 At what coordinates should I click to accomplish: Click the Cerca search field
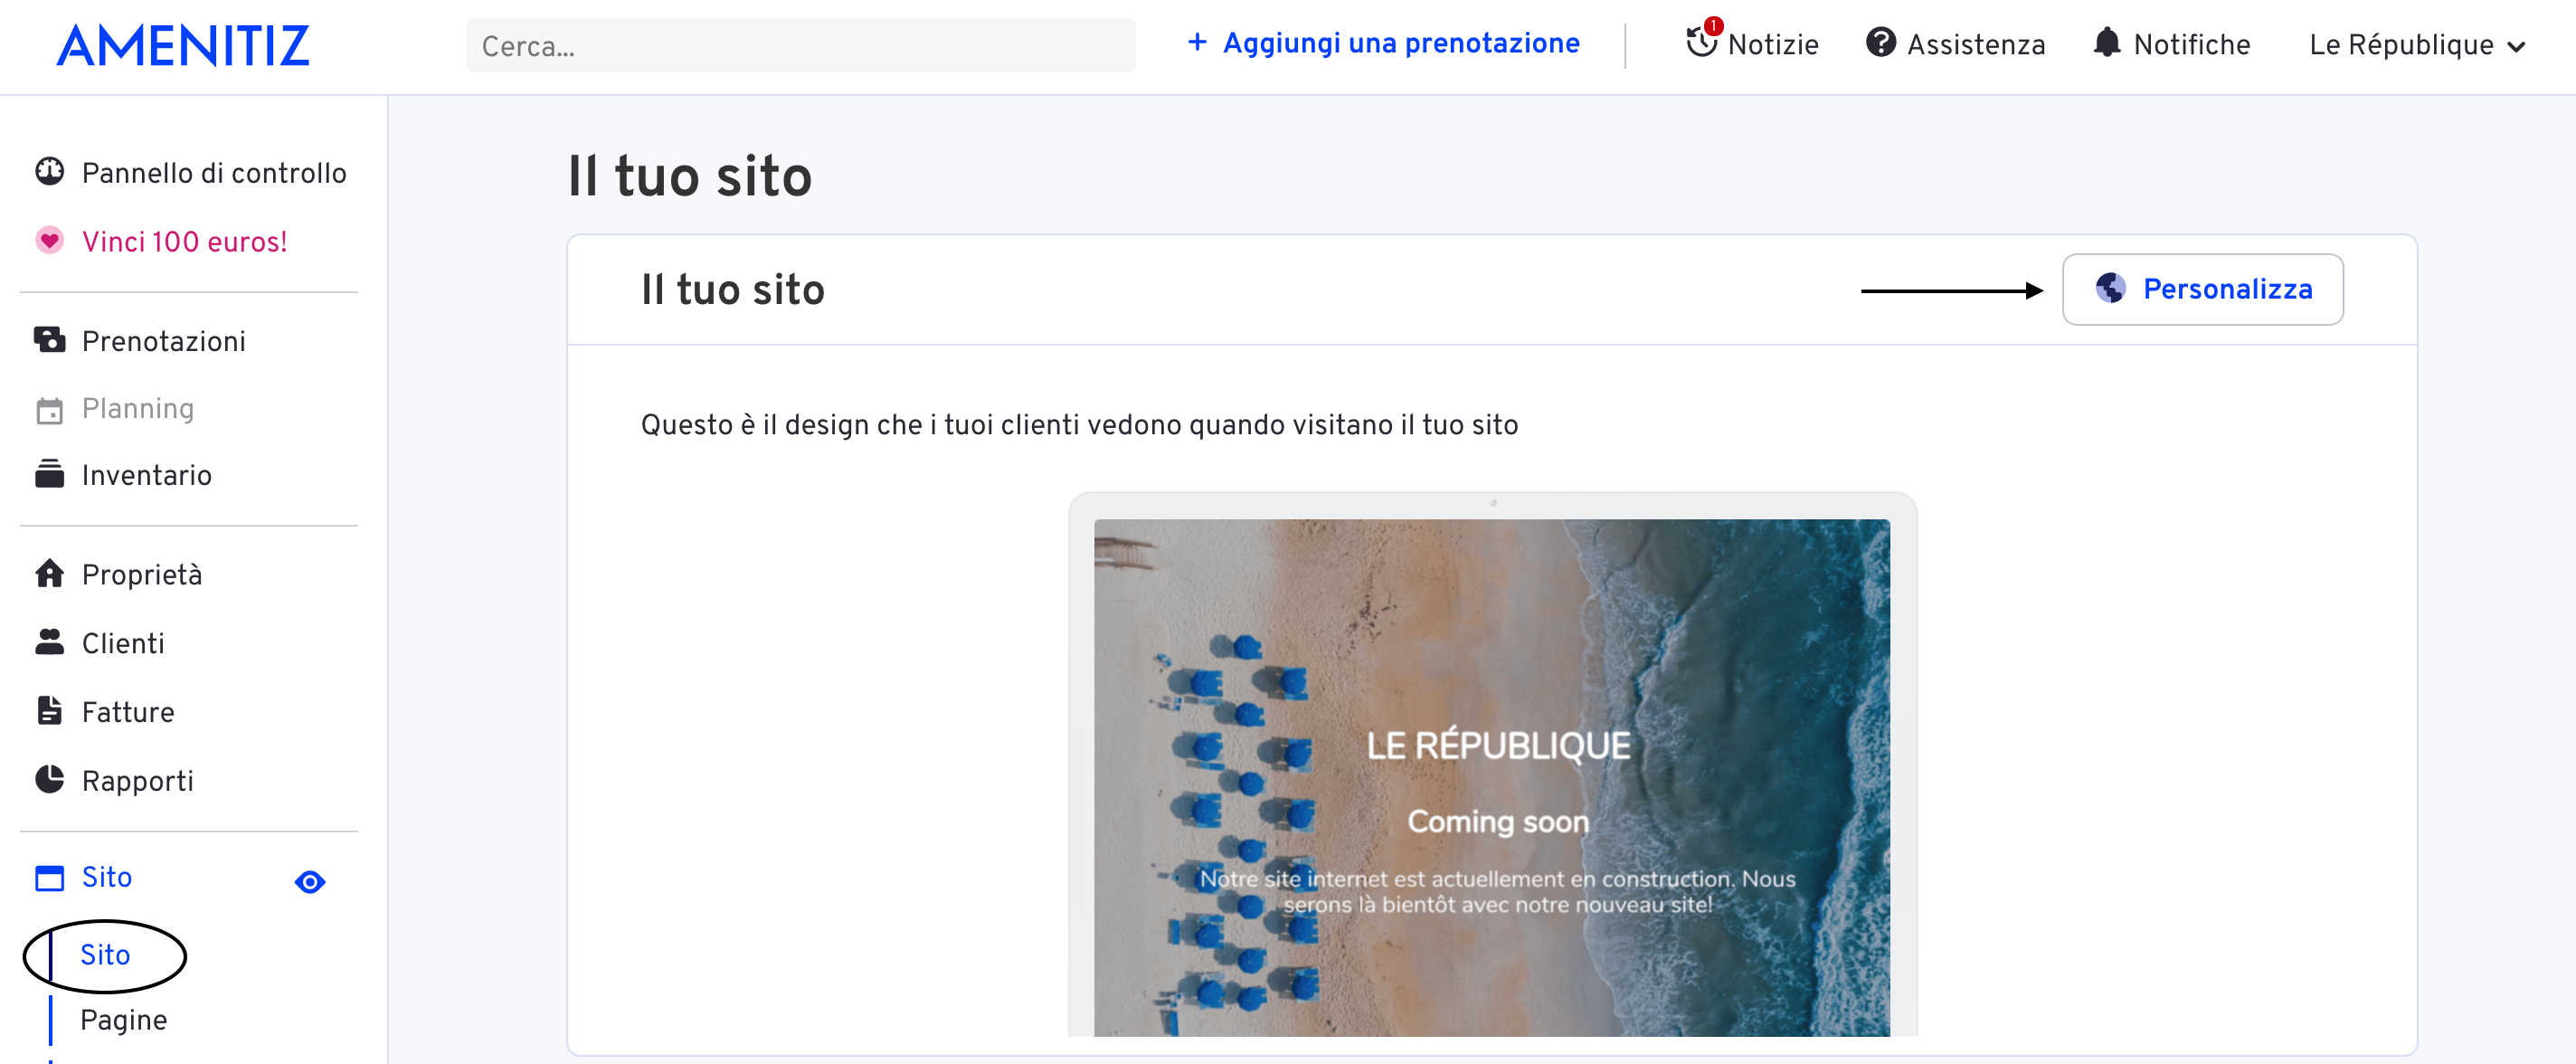click(800, 46)
